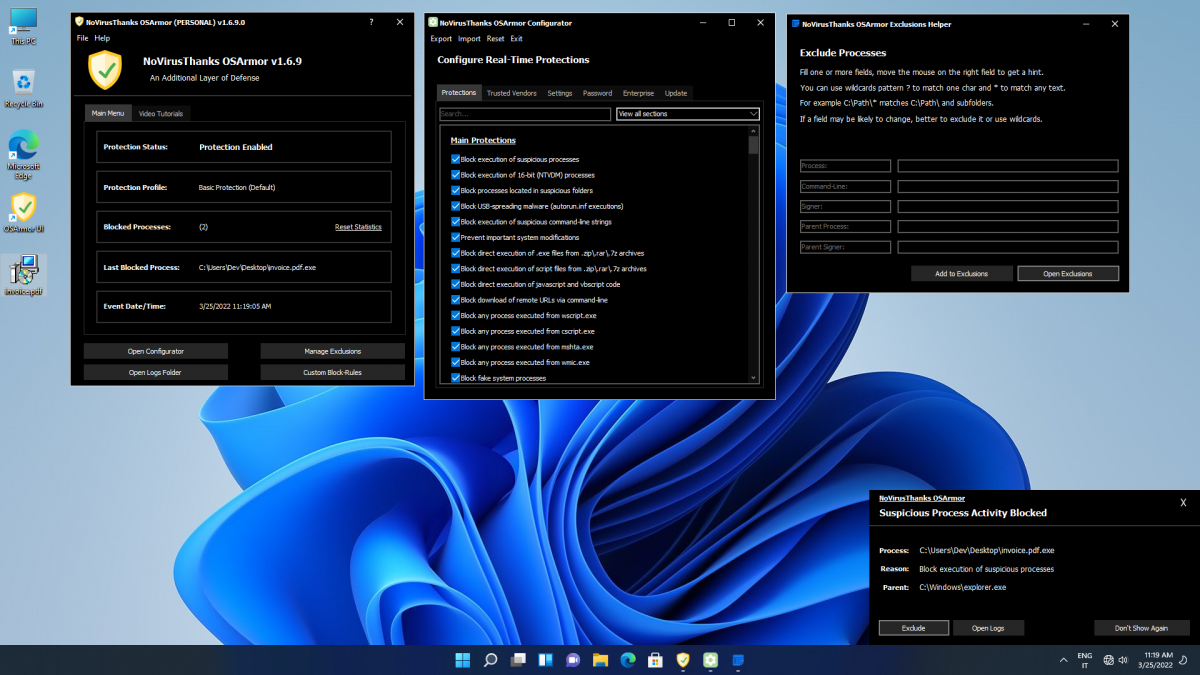Click the Don't Show Again button

pos(1142,628)
